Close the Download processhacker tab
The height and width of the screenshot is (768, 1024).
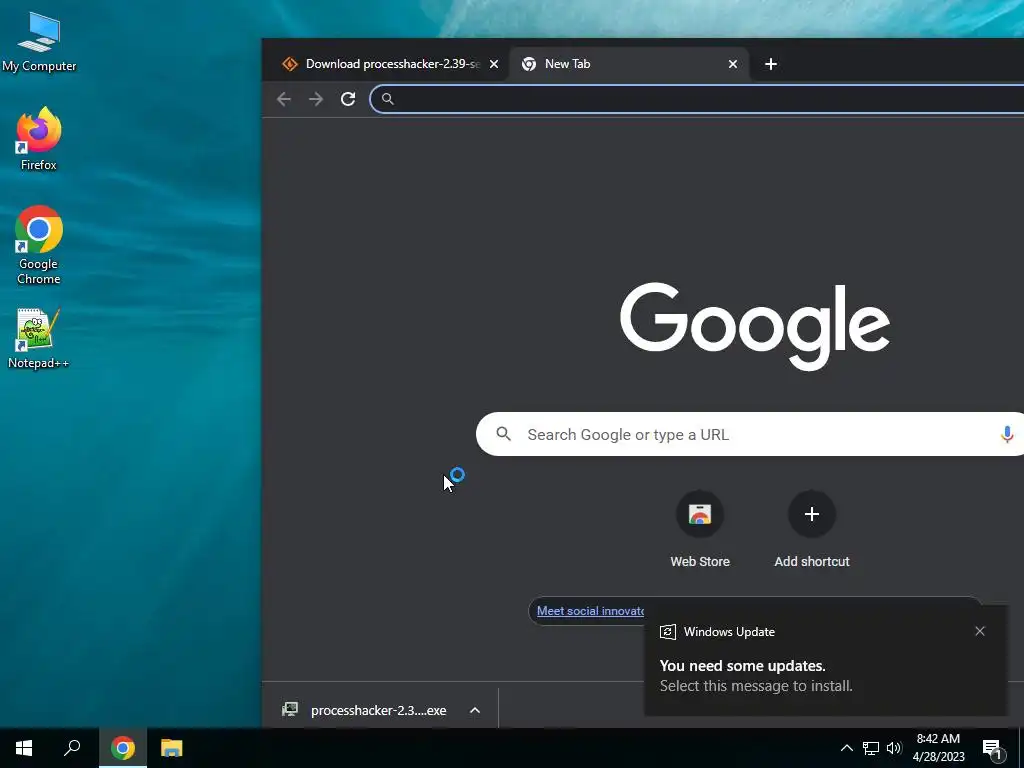[x=494, y=64]
